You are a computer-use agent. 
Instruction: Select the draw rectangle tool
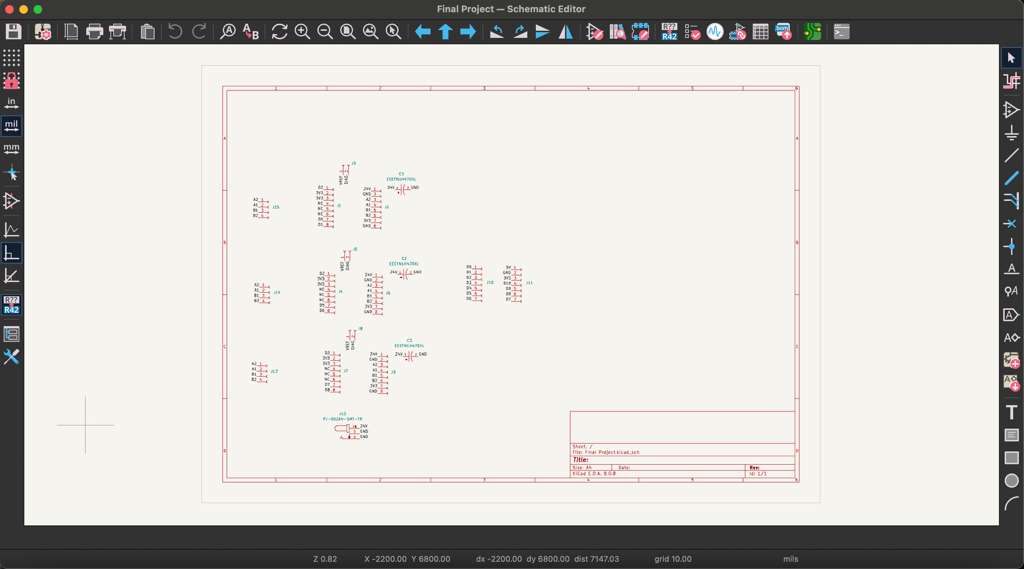pyautogui.click(x=1011, y=457)
